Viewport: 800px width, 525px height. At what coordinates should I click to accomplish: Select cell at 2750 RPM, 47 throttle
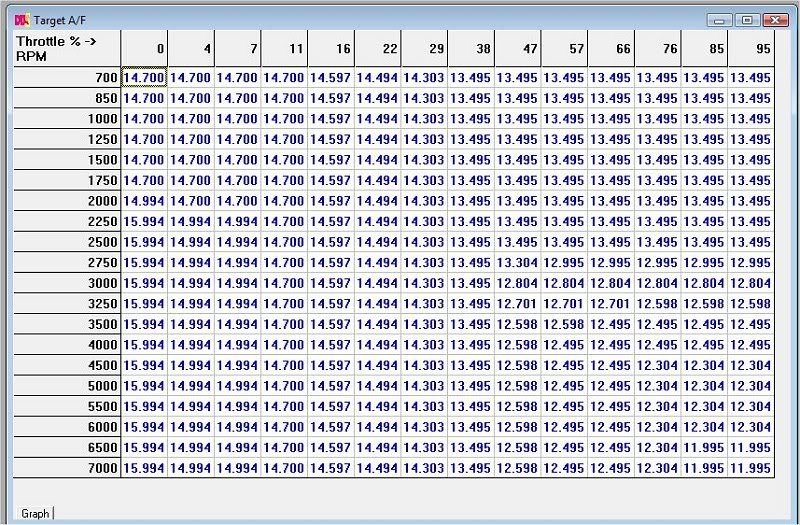point(518,263)
